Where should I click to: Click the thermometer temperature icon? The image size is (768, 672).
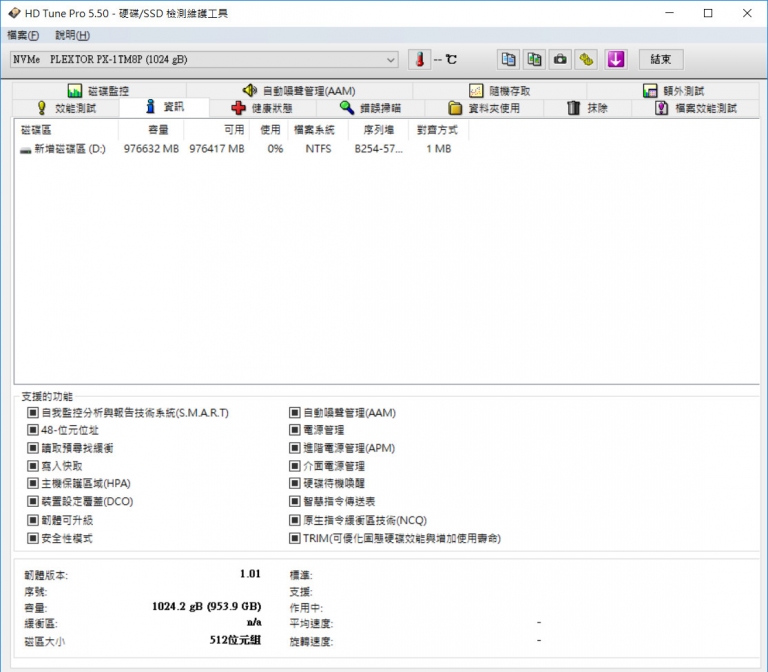click(x=420, y=60)
